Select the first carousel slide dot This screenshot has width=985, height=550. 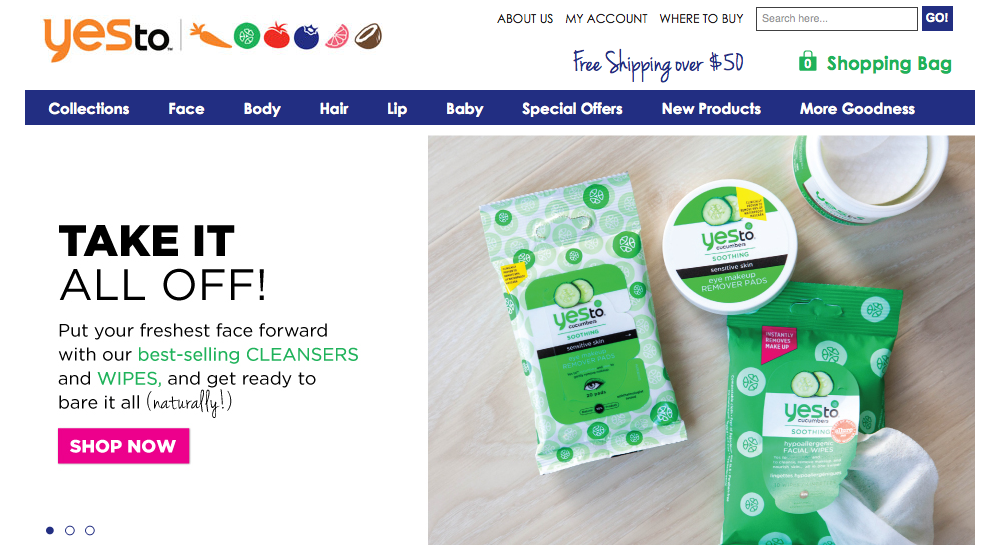[x=50, y=531]
